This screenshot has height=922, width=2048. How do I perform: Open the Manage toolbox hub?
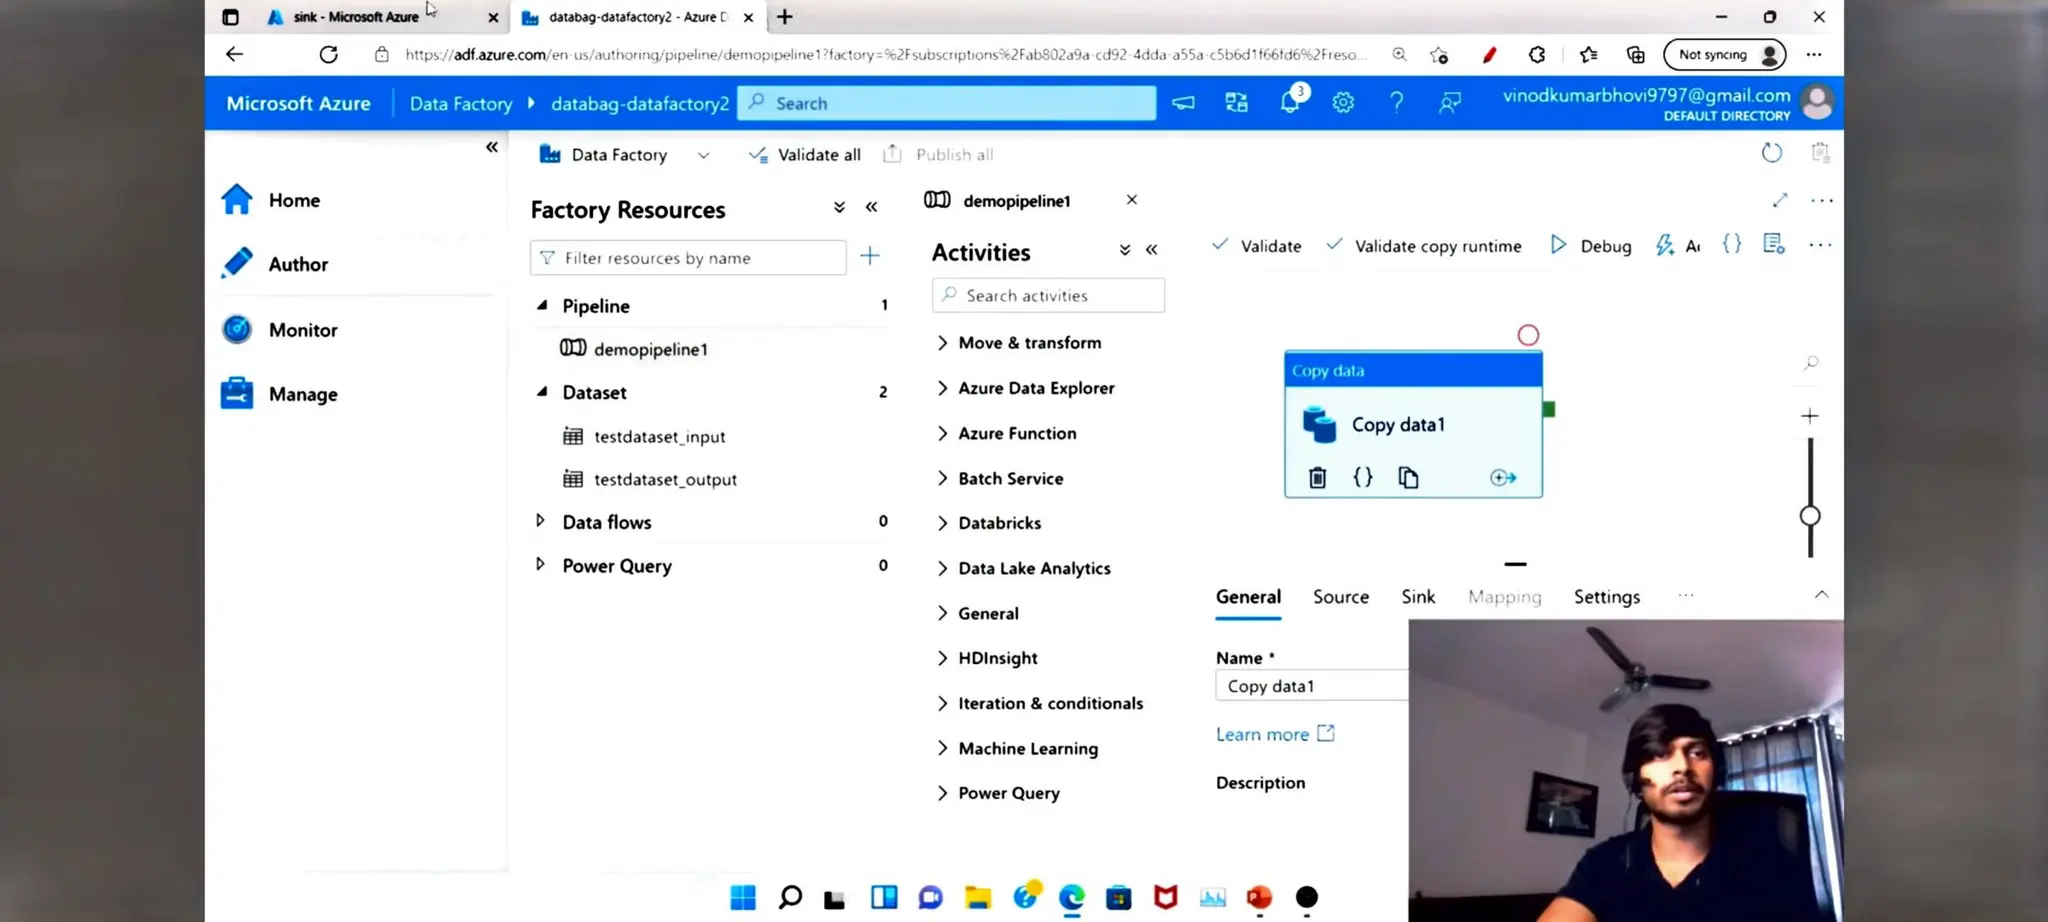coord(279,394)
